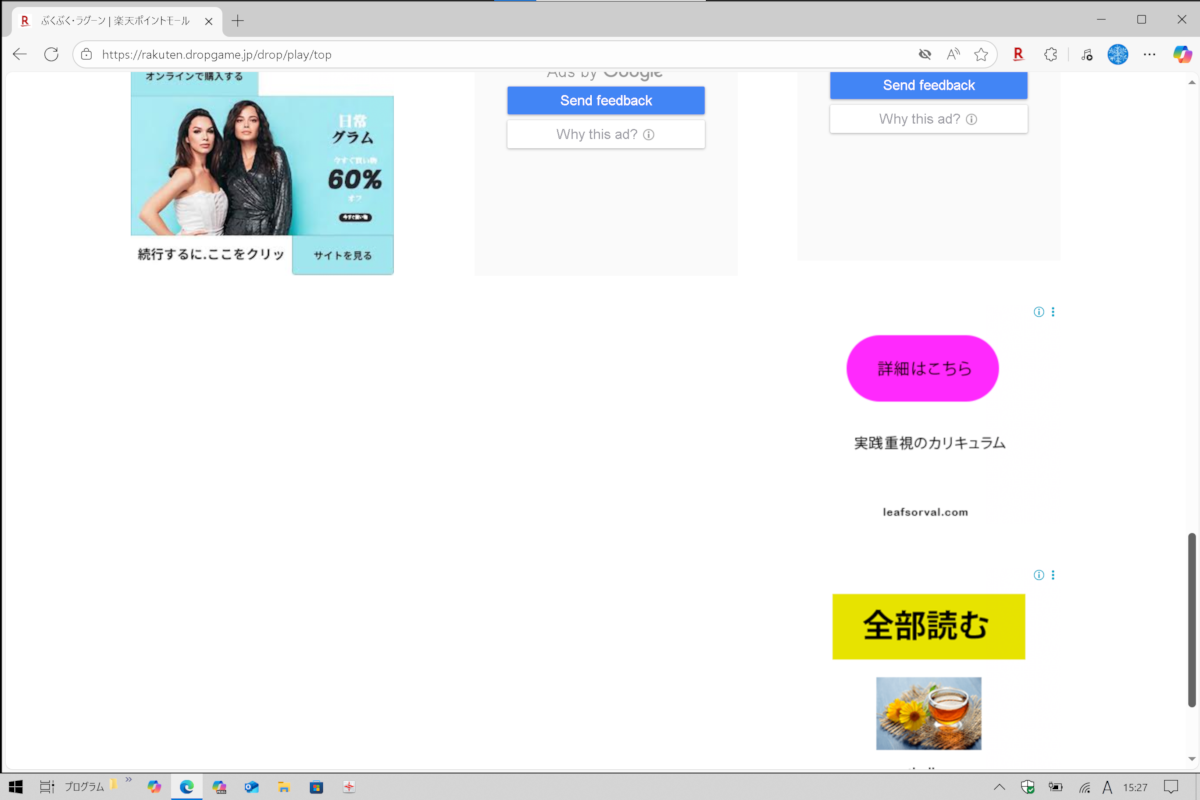Screen dimensions: 1200x800
Task: Open the Copilot sidebar icon
Action: point(1182,54)
